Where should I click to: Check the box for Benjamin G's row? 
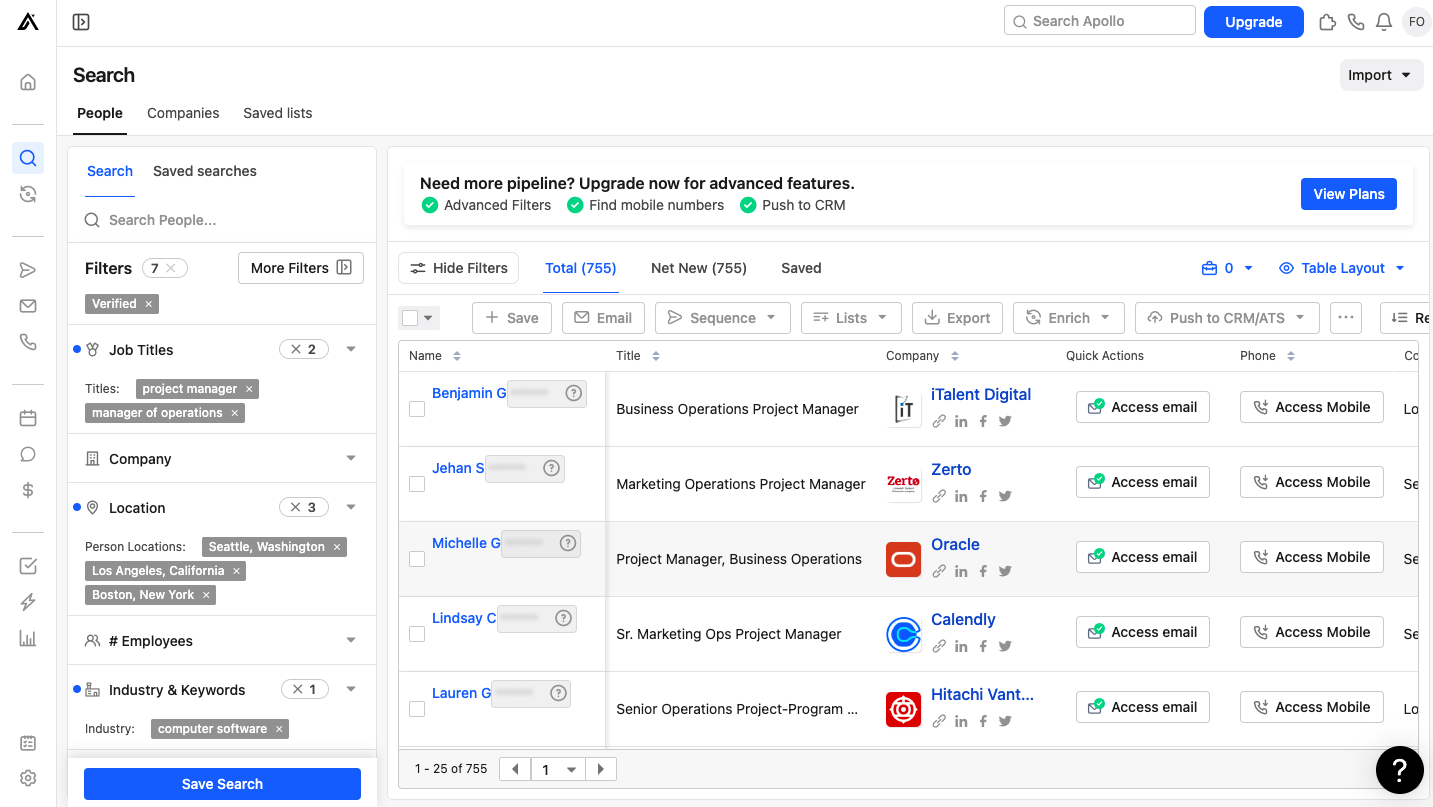[x=417, y=409]
